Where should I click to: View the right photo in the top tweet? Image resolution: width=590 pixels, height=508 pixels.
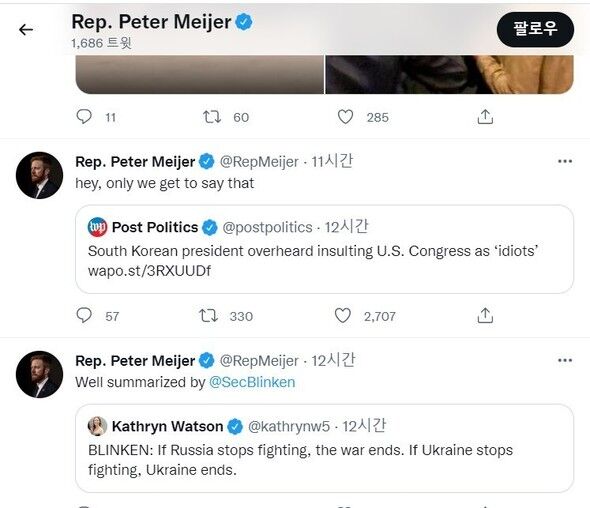(x=449, y=74)
